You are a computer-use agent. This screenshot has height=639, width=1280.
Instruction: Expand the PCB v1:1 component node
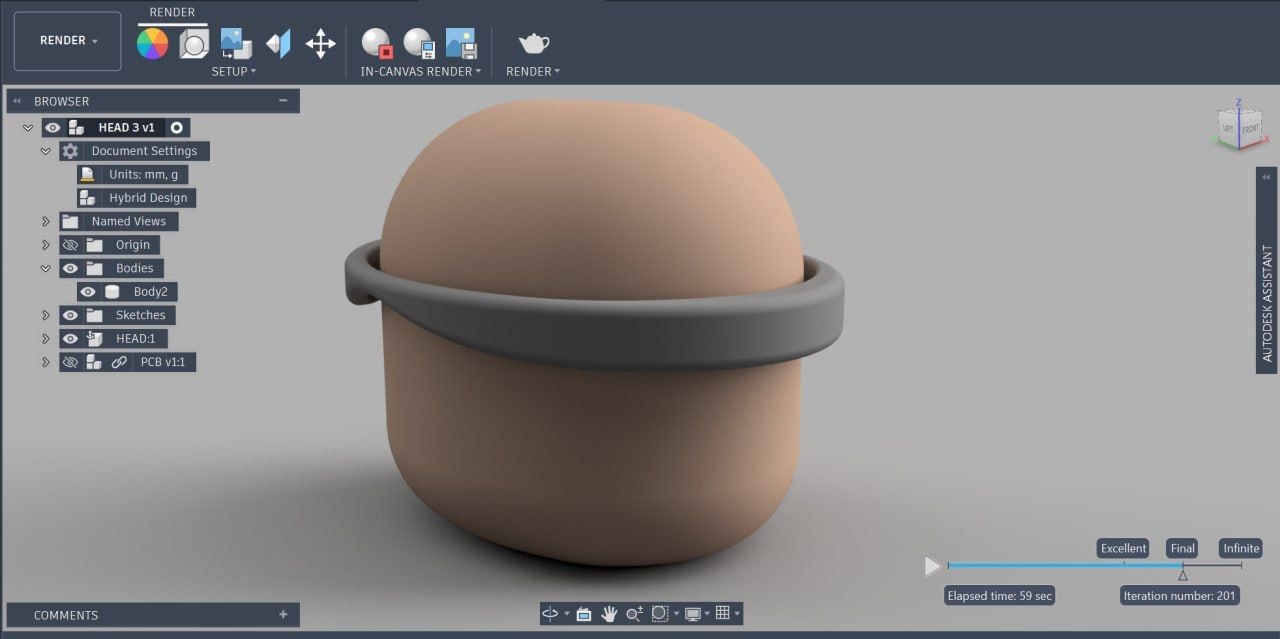[x=46, y=362]
